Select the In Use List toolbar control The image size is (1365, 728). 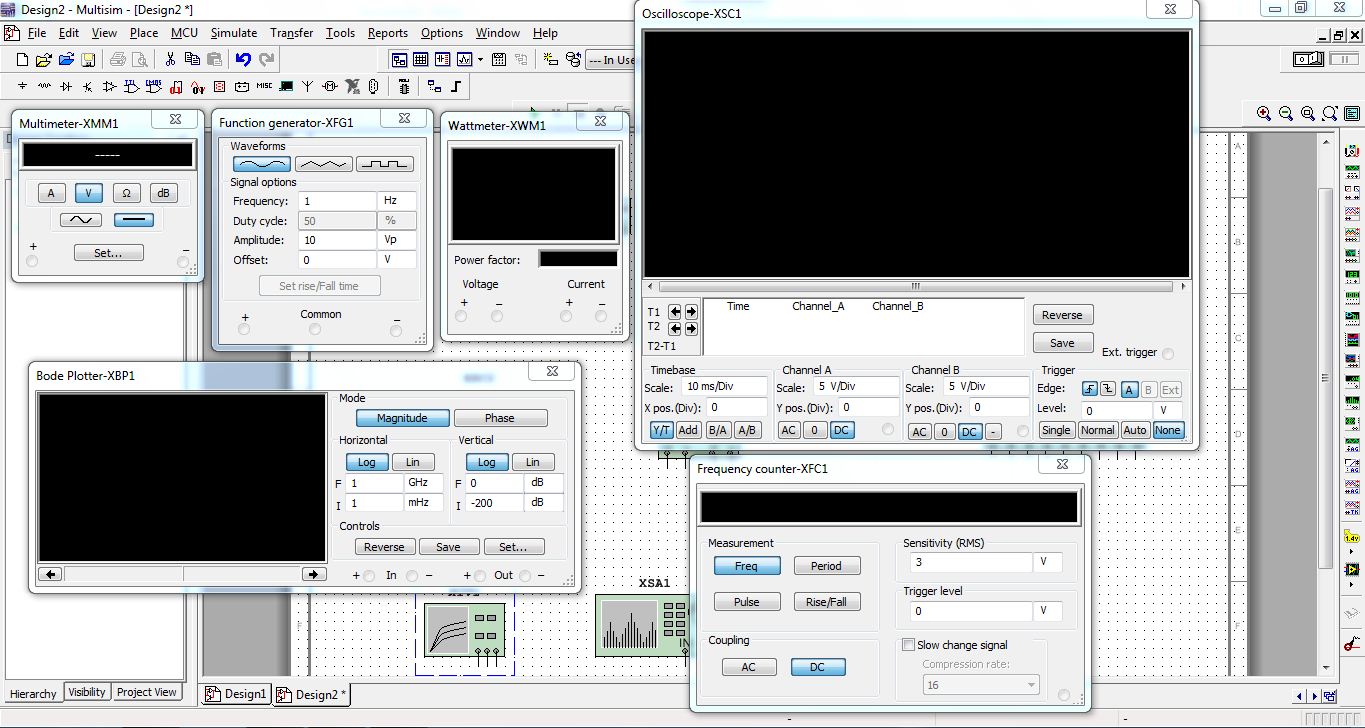click(x=612, y=59)
